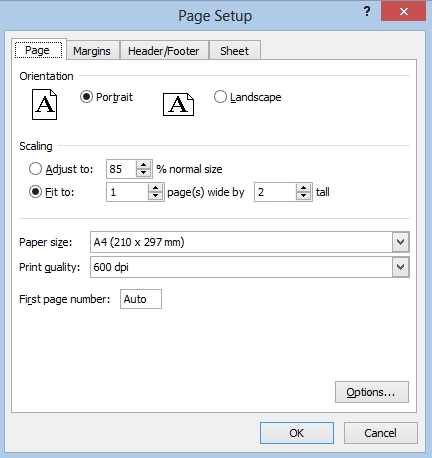The width and height of the screenshot is (432, 458).
Task: Decrease pages wide spinner value
Action: [155, 196]
